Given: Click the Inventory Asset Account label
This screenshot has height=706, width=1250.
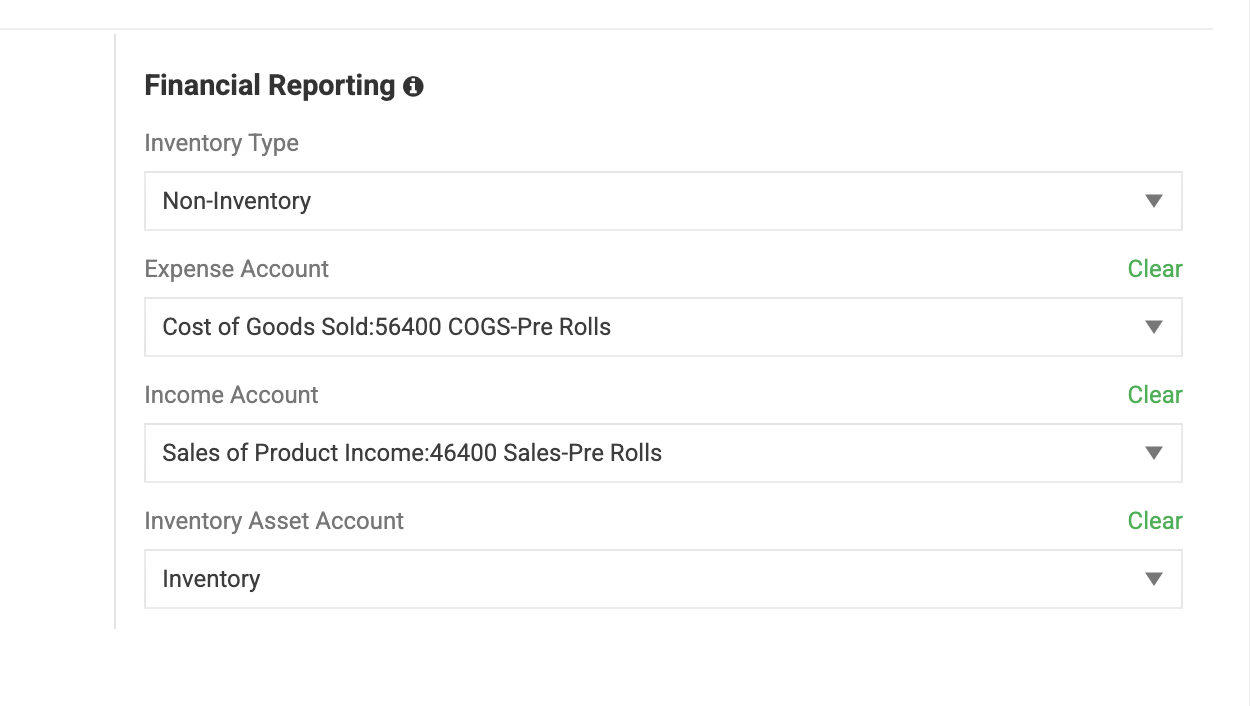Looking at the screenshot, I should (x=274, y=521).
